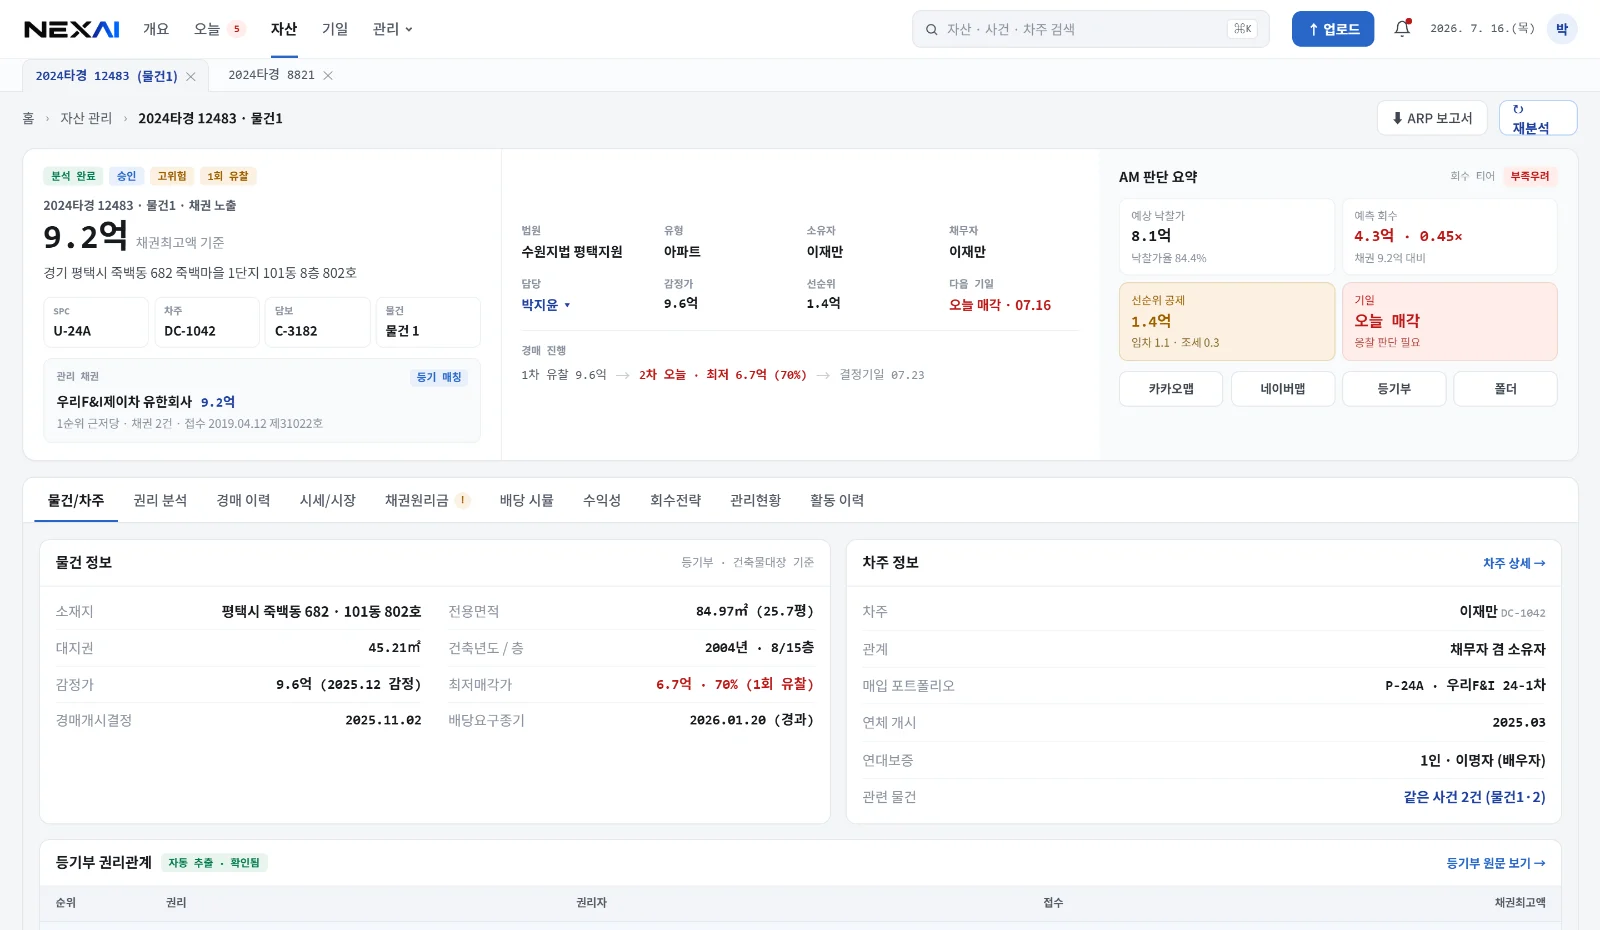Image resolution: width=1600 pixels, height=930 pixels.
Task: Select 자산 in top navigation
Action: click(x=284, y=29)
